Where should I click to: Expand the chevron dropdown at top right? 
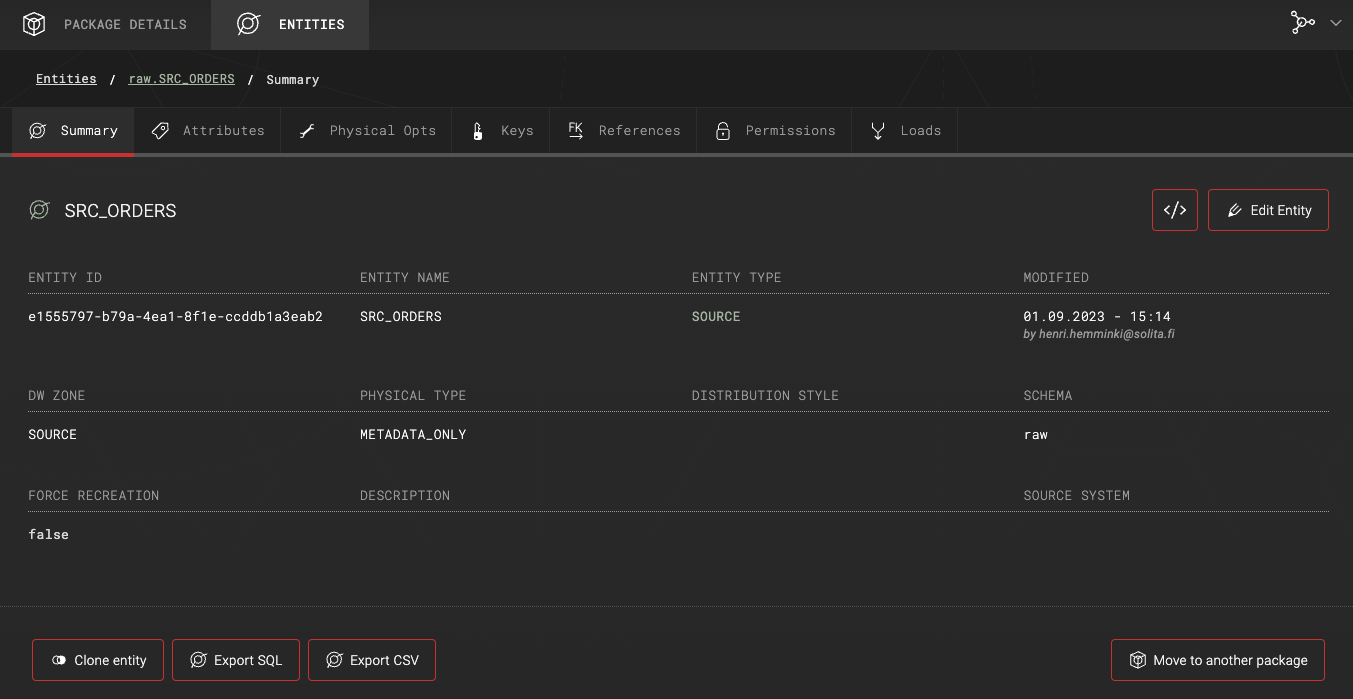point(1336,22)
